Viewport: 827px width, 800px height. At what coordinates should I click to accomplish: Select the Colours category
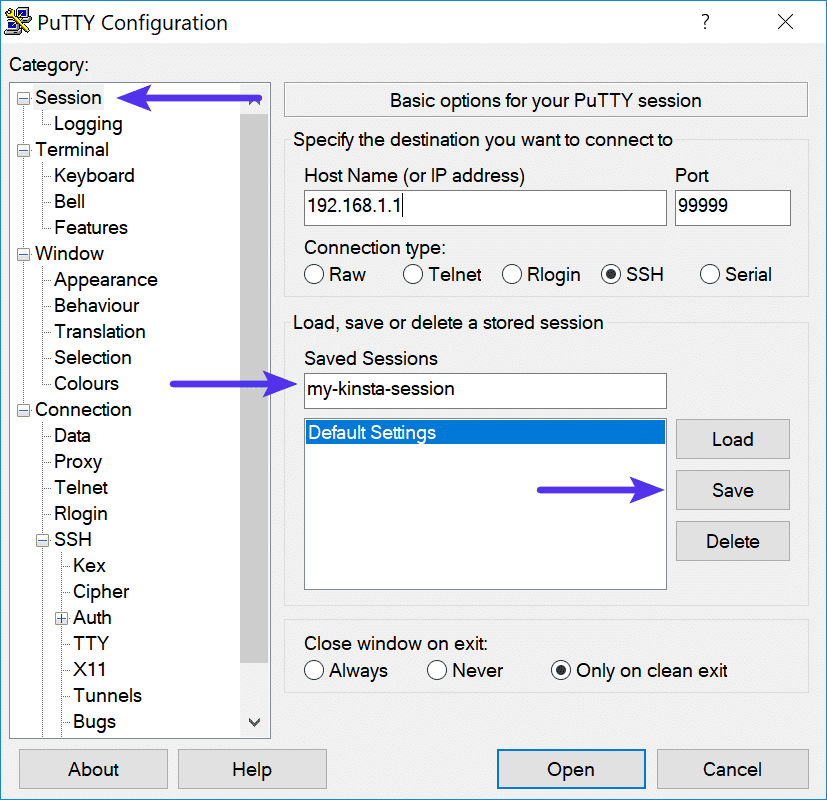pos(84,383)
